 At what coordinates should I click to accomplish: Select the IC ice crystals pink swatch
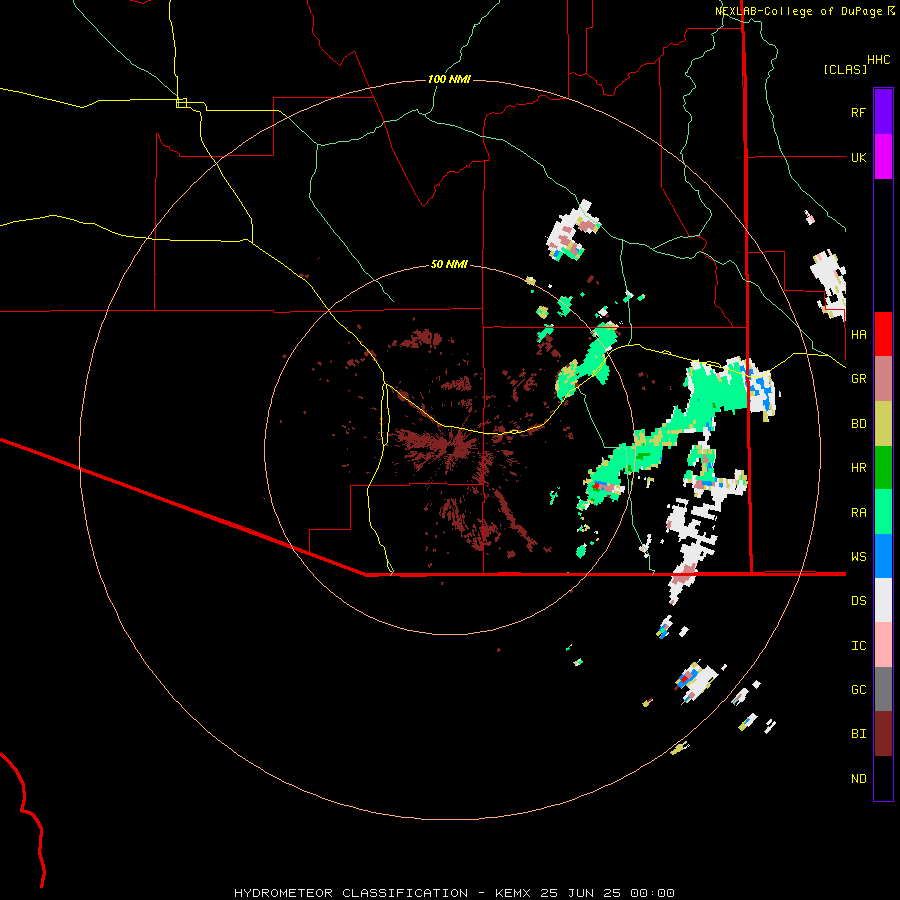coord(883,645)
